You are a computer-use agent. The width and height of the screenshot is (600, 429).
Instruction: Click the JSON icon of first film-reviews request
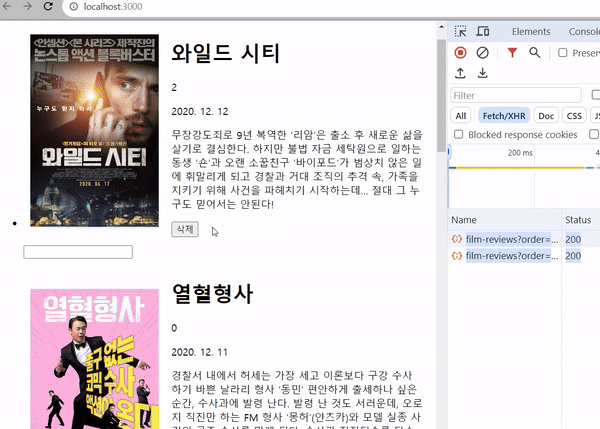click(457, 239)
